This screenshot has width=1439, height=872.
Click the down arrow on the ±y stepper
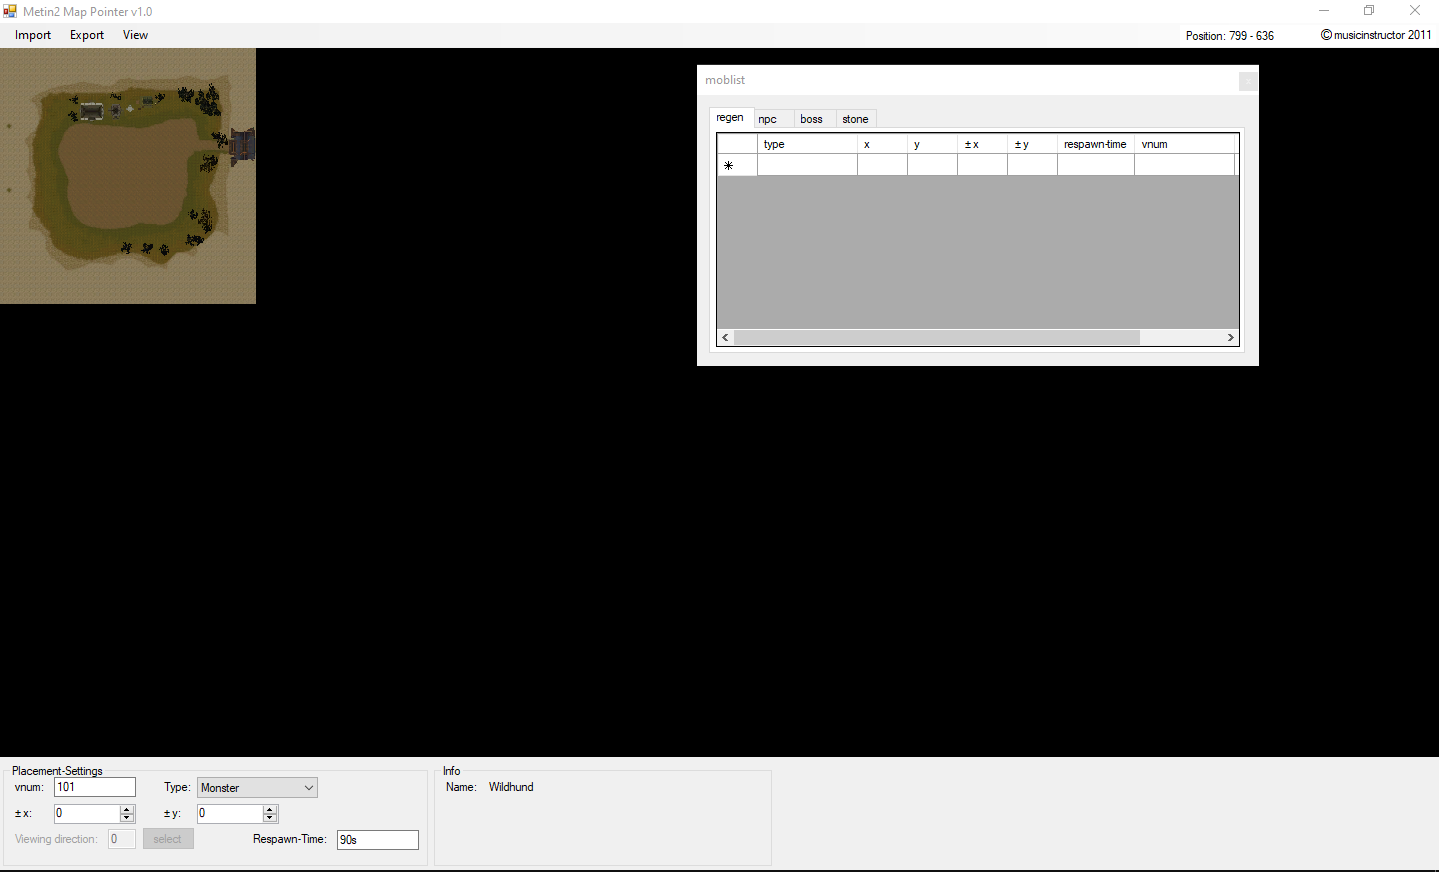coord(269,818)
